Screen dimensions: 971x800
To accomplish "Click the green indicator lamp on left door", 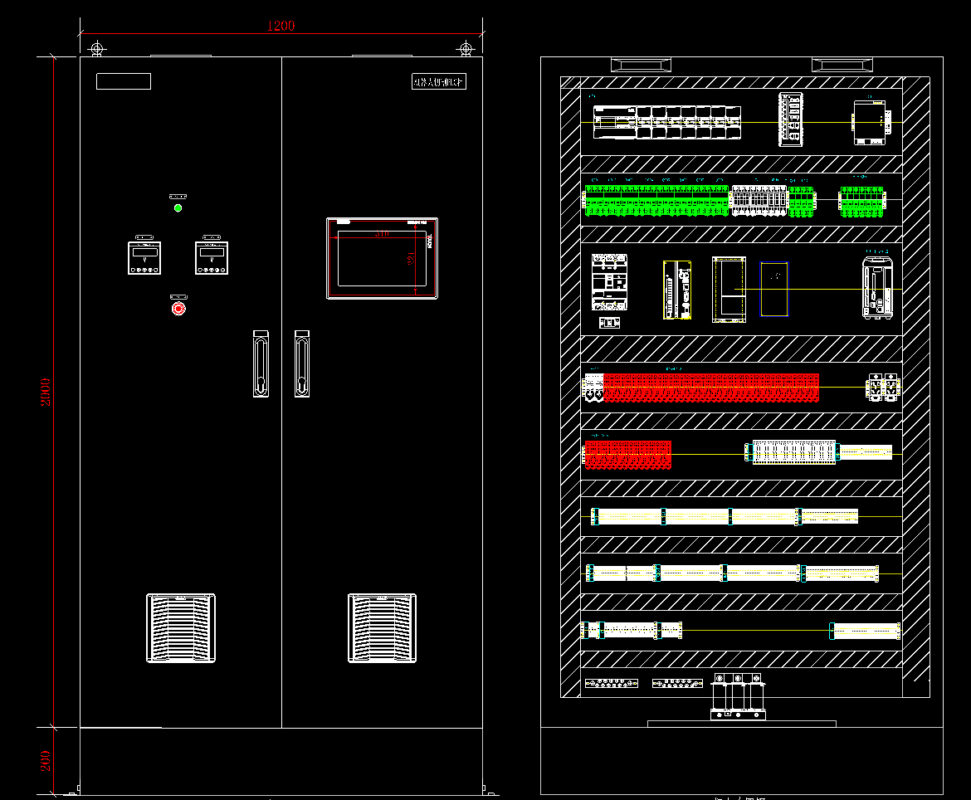I will pyautogui.click(x=178, y=208).
